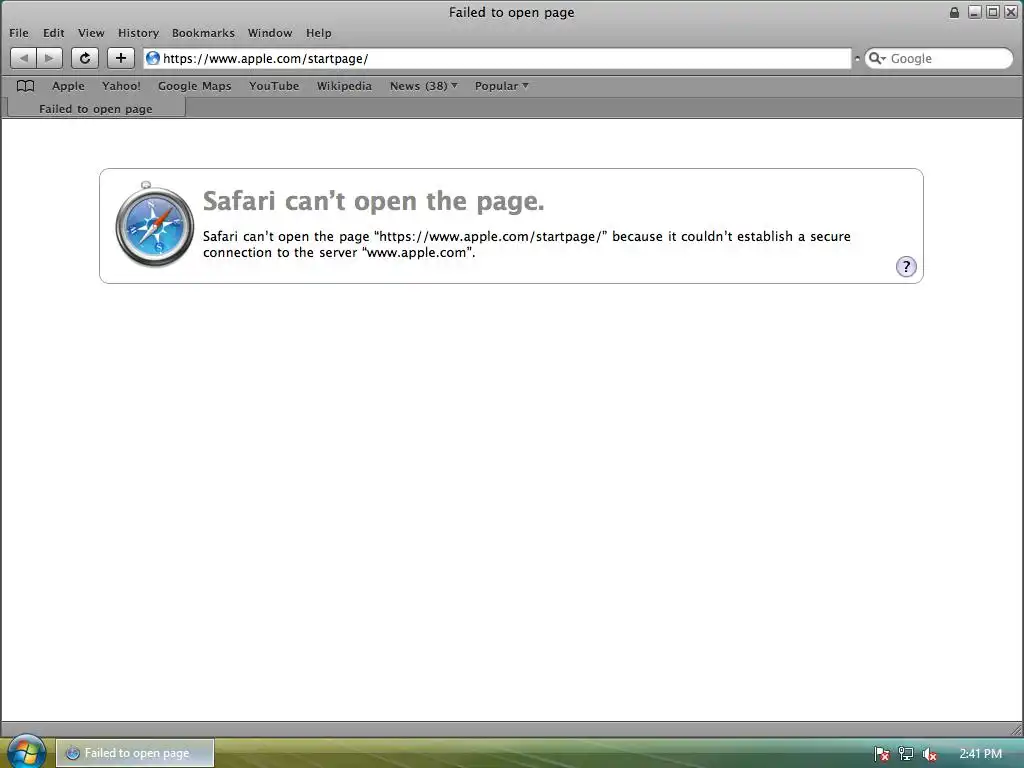Open the Google Maps bookmark
Image resolution: width=1024 pixels, height=768 pixels.
click(x=195, y=86)
